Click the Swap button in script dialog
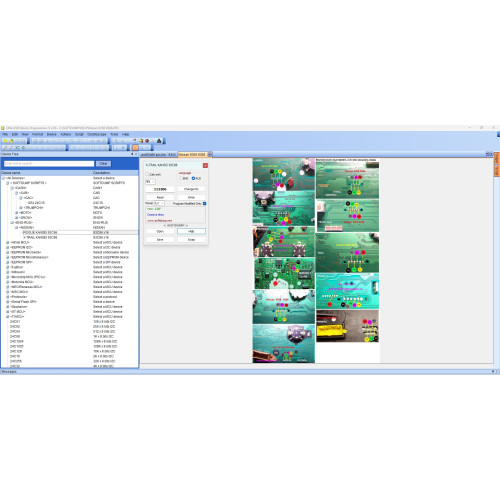 191,240
